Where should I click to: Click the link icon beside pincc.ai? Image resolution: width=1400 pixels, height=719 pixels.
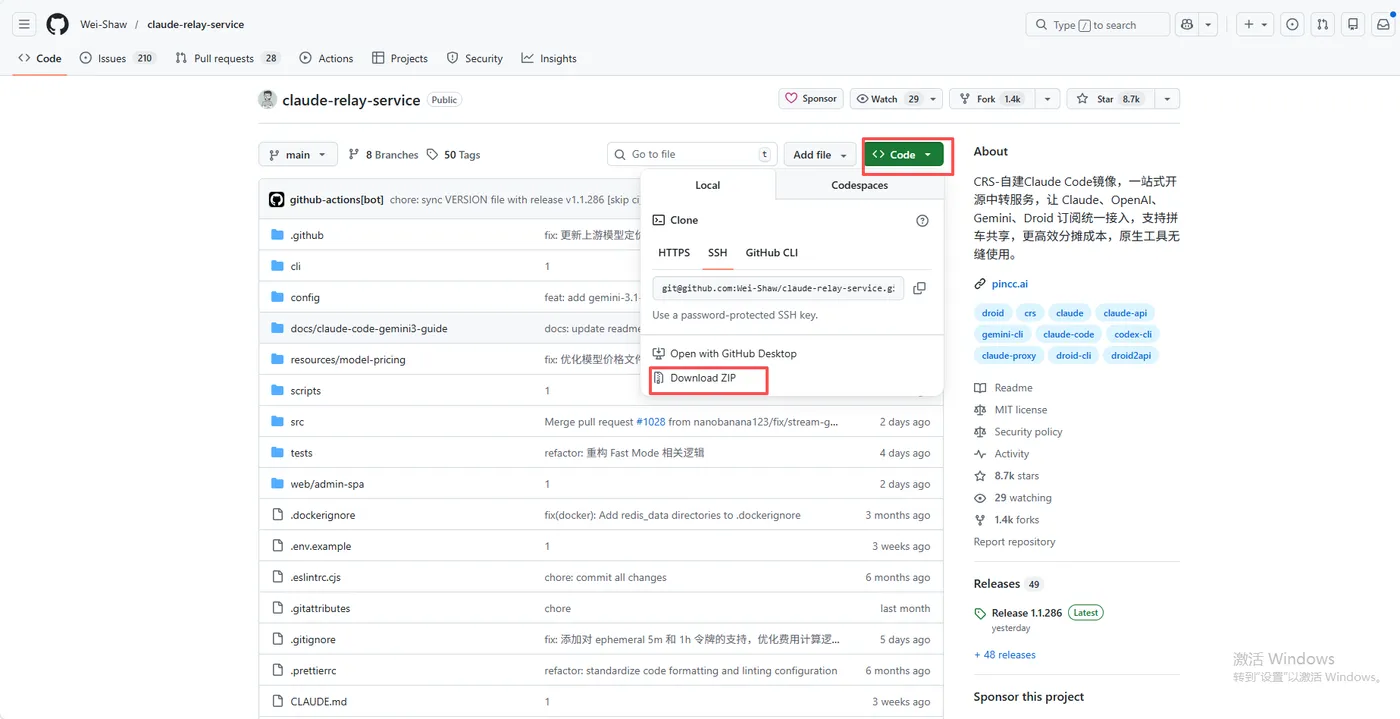tap(980, 284)
